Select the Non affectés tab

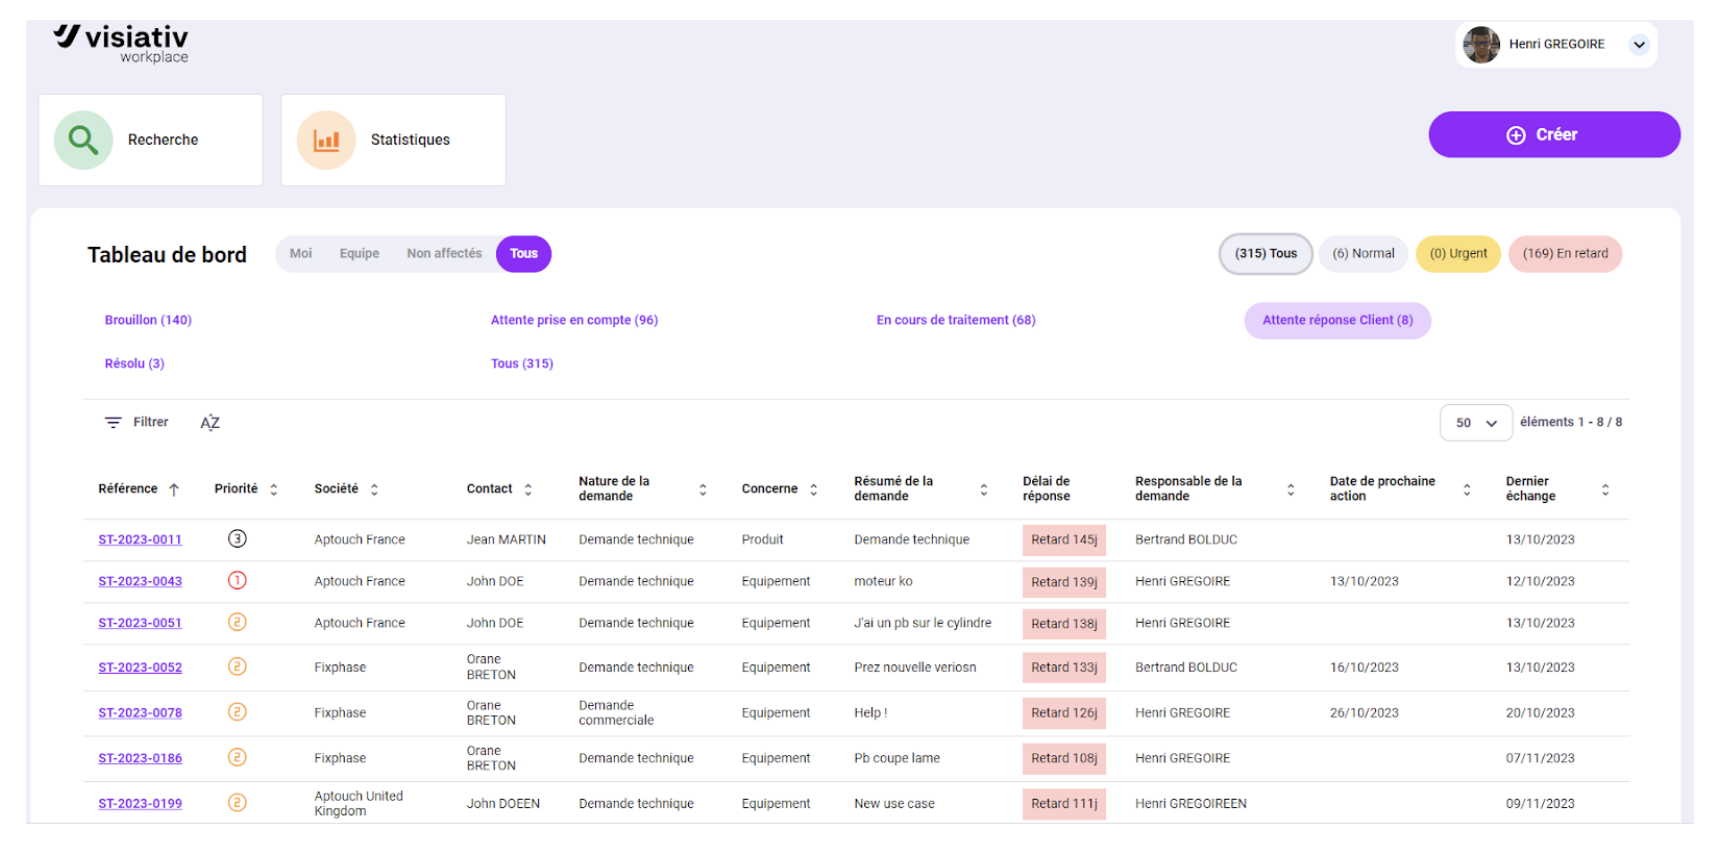click(x=444, y=254)
